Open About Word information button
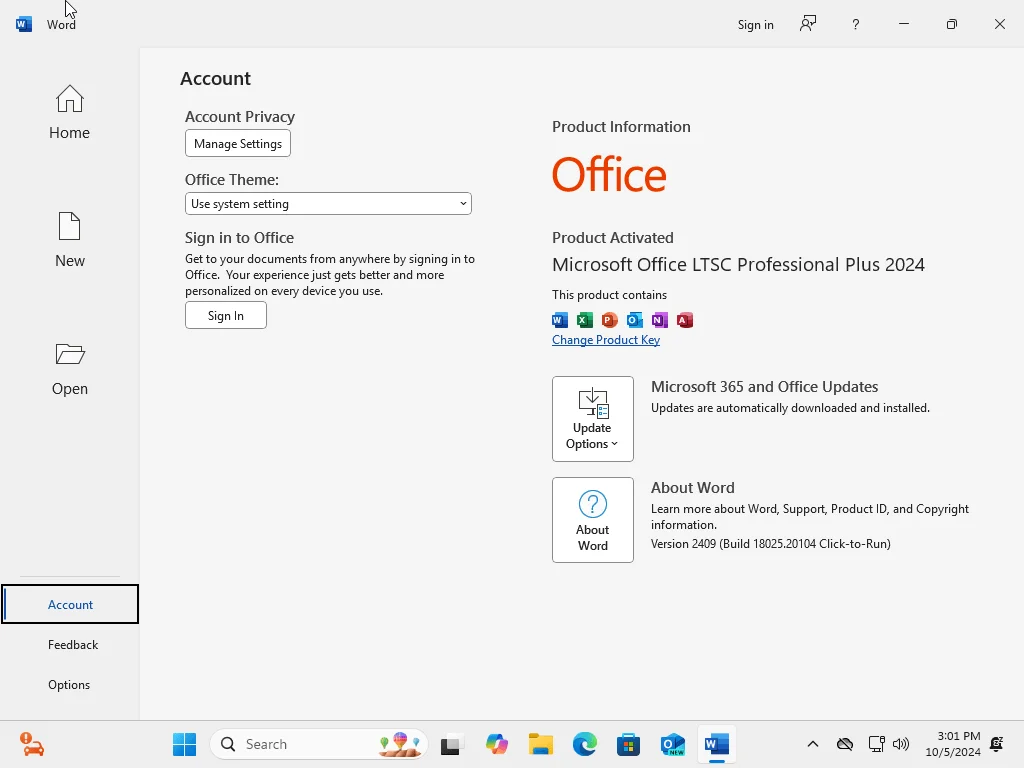Image resolution: width=1024 pixels, height=768 pixels. (x=592, y=520)
